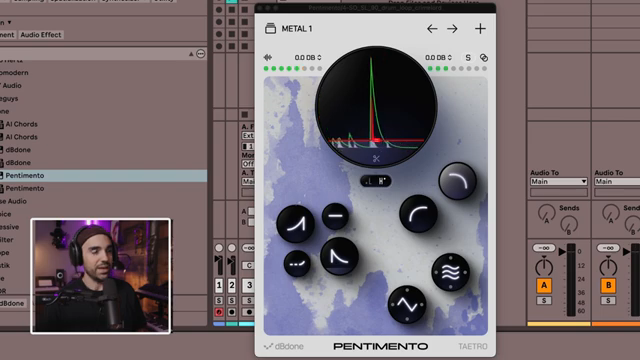Open the Ext input dropdown on track 3
Image resolution: width=640 pixels, height=360 pixels.
click(x=248, y=136)
